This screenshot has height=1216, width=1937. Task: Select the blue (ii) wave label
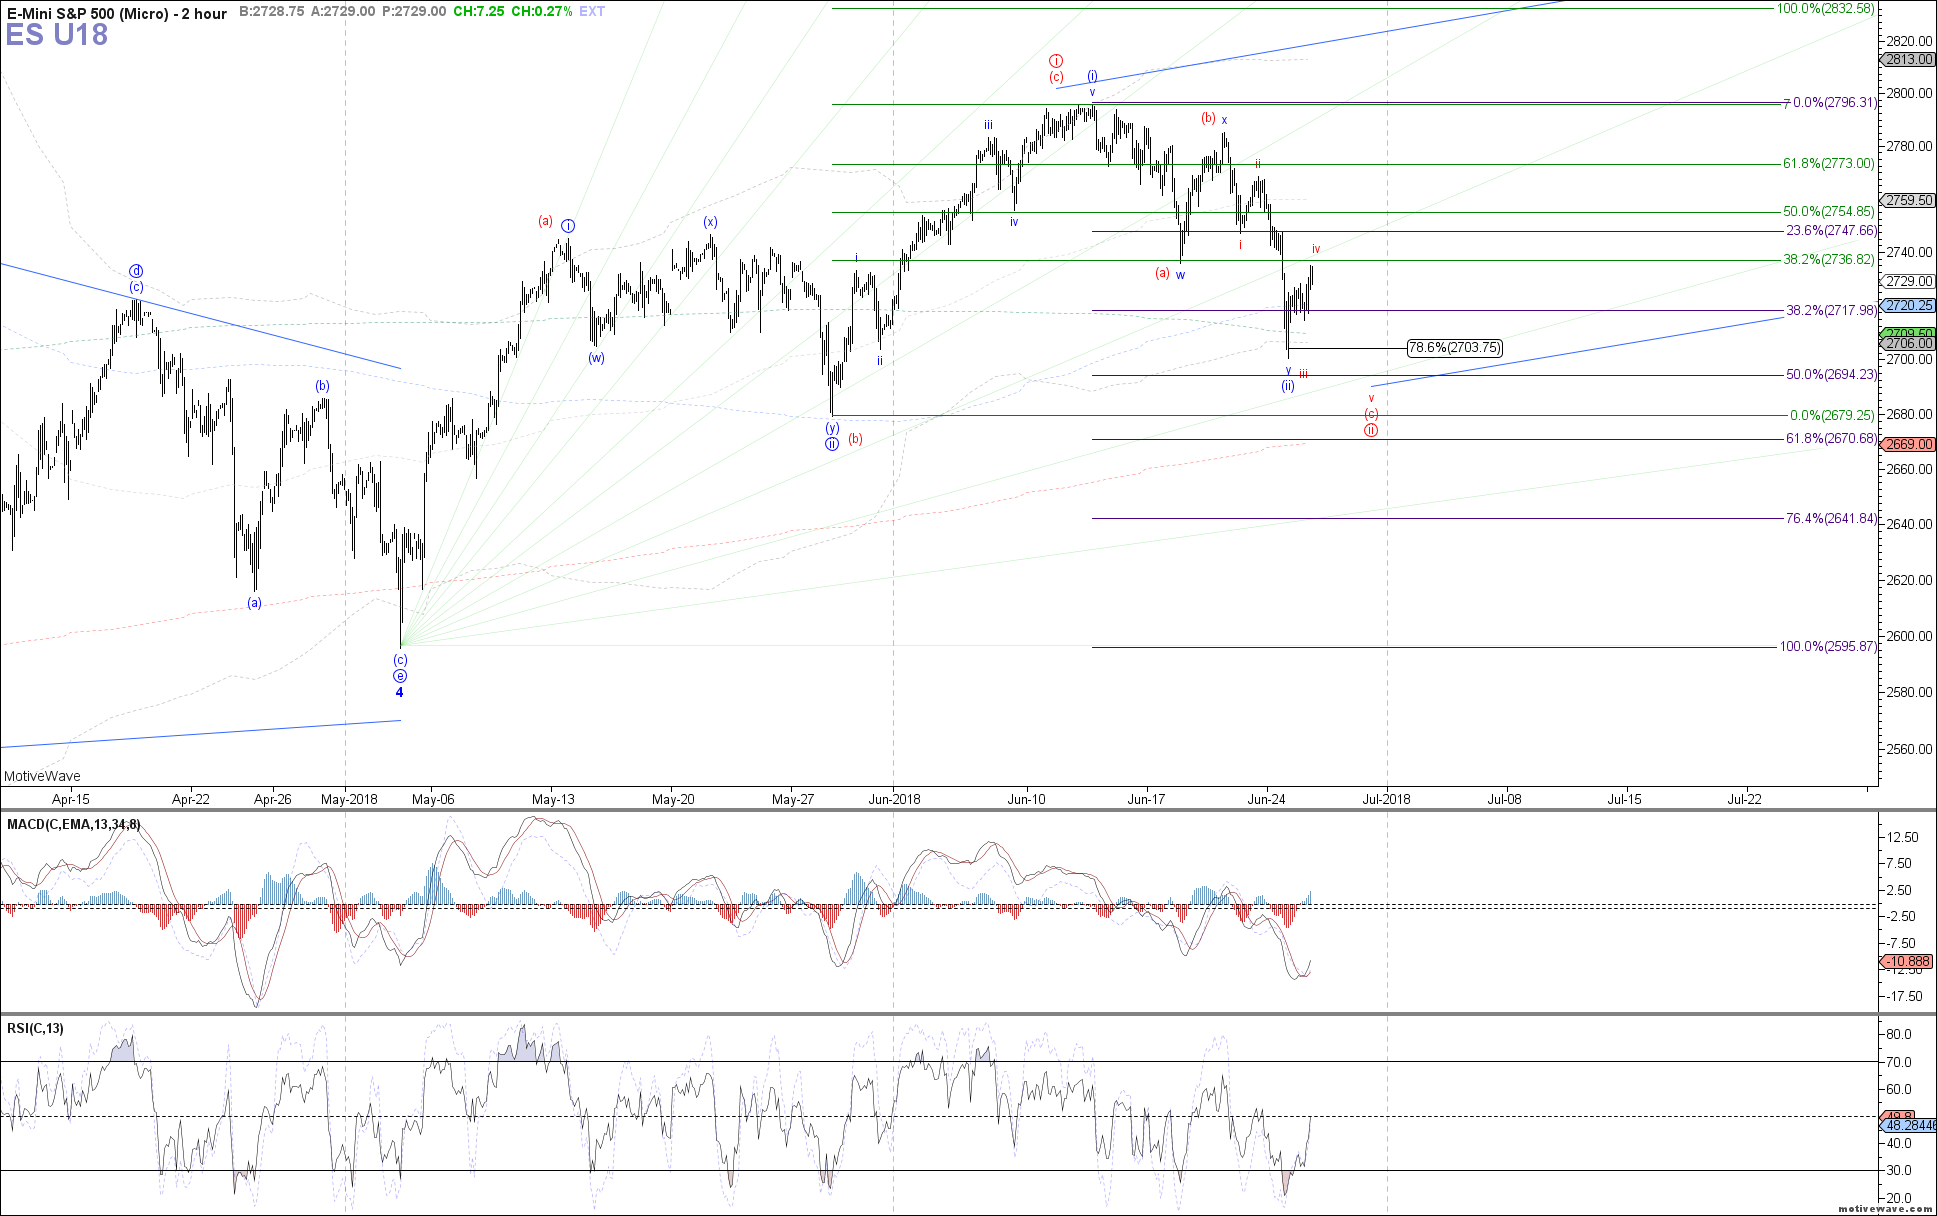[x=1288, y=386]
